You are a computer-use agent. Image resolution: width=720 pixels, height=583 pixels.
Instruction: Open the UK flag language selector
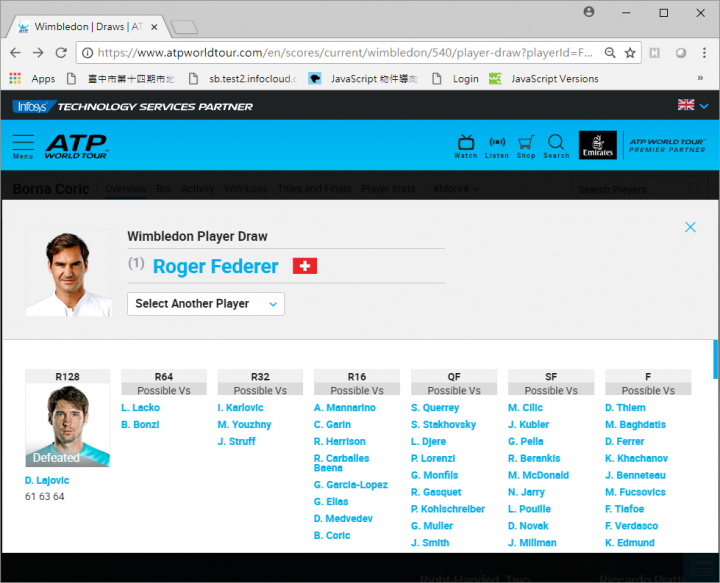pos(692,105)
